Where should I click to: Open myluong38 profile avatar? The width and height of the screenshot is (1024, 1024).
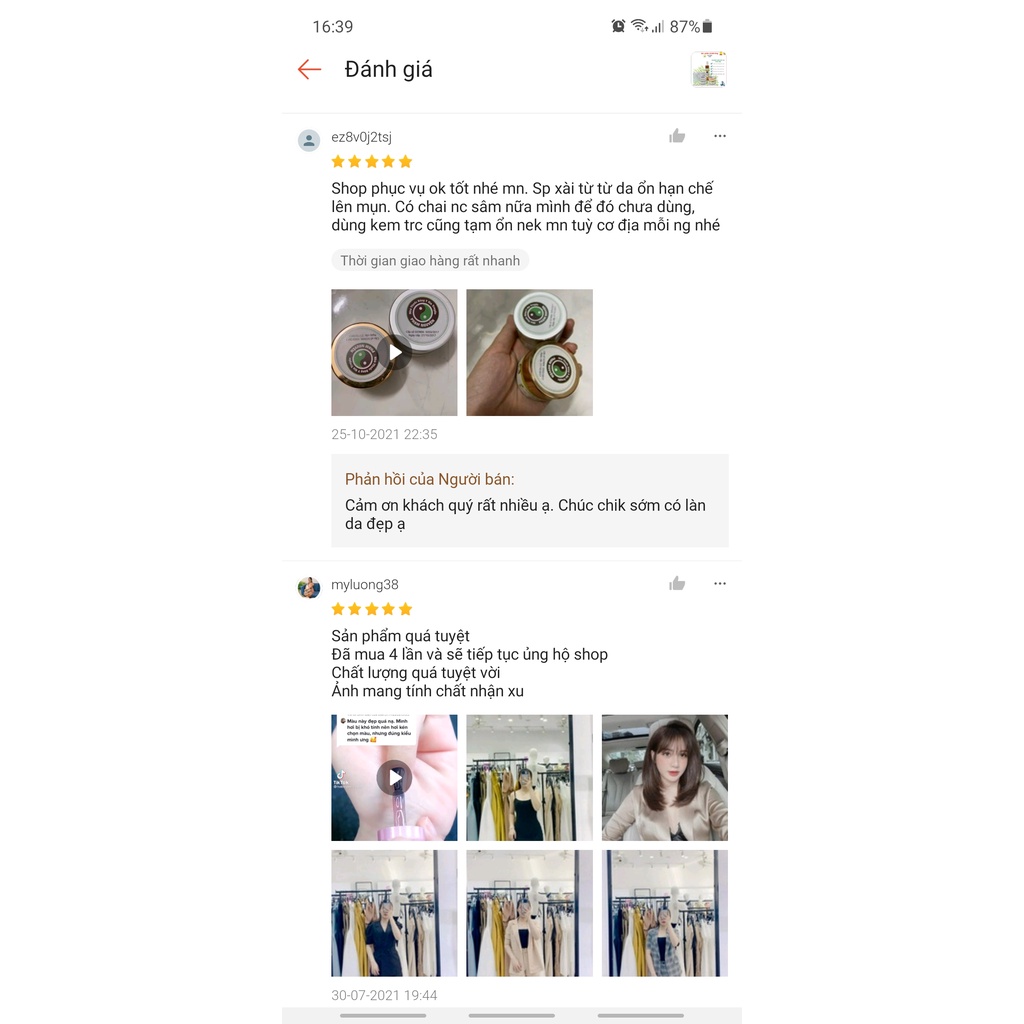click(x=309, y=587)
